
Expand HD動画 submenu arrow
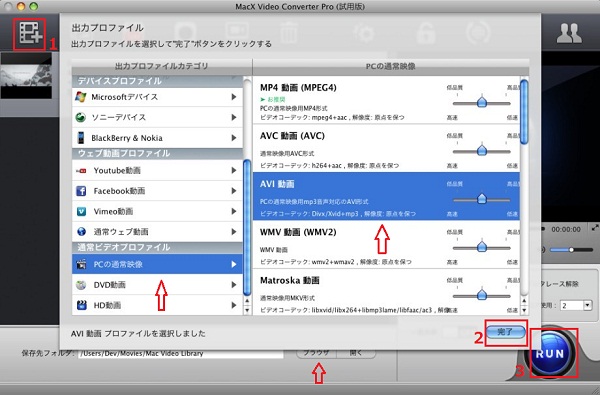[234, 305]
